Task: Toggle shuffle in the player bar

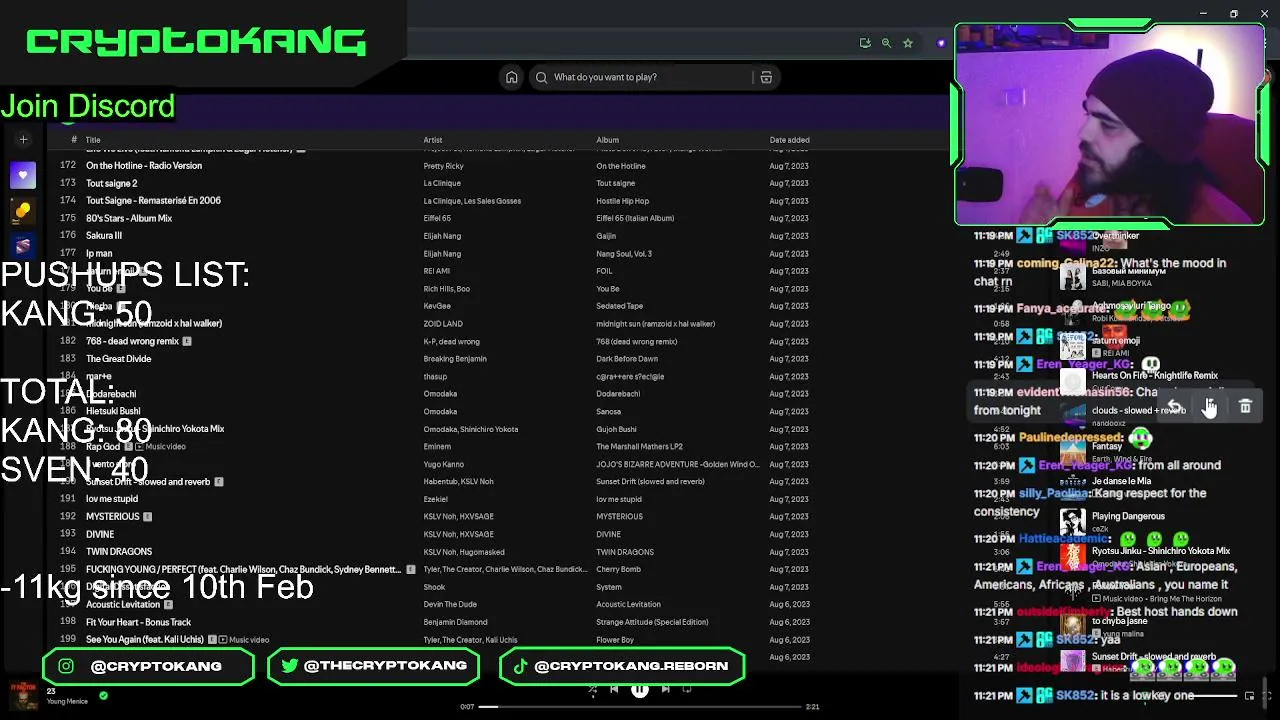Action: coord(593,689)
